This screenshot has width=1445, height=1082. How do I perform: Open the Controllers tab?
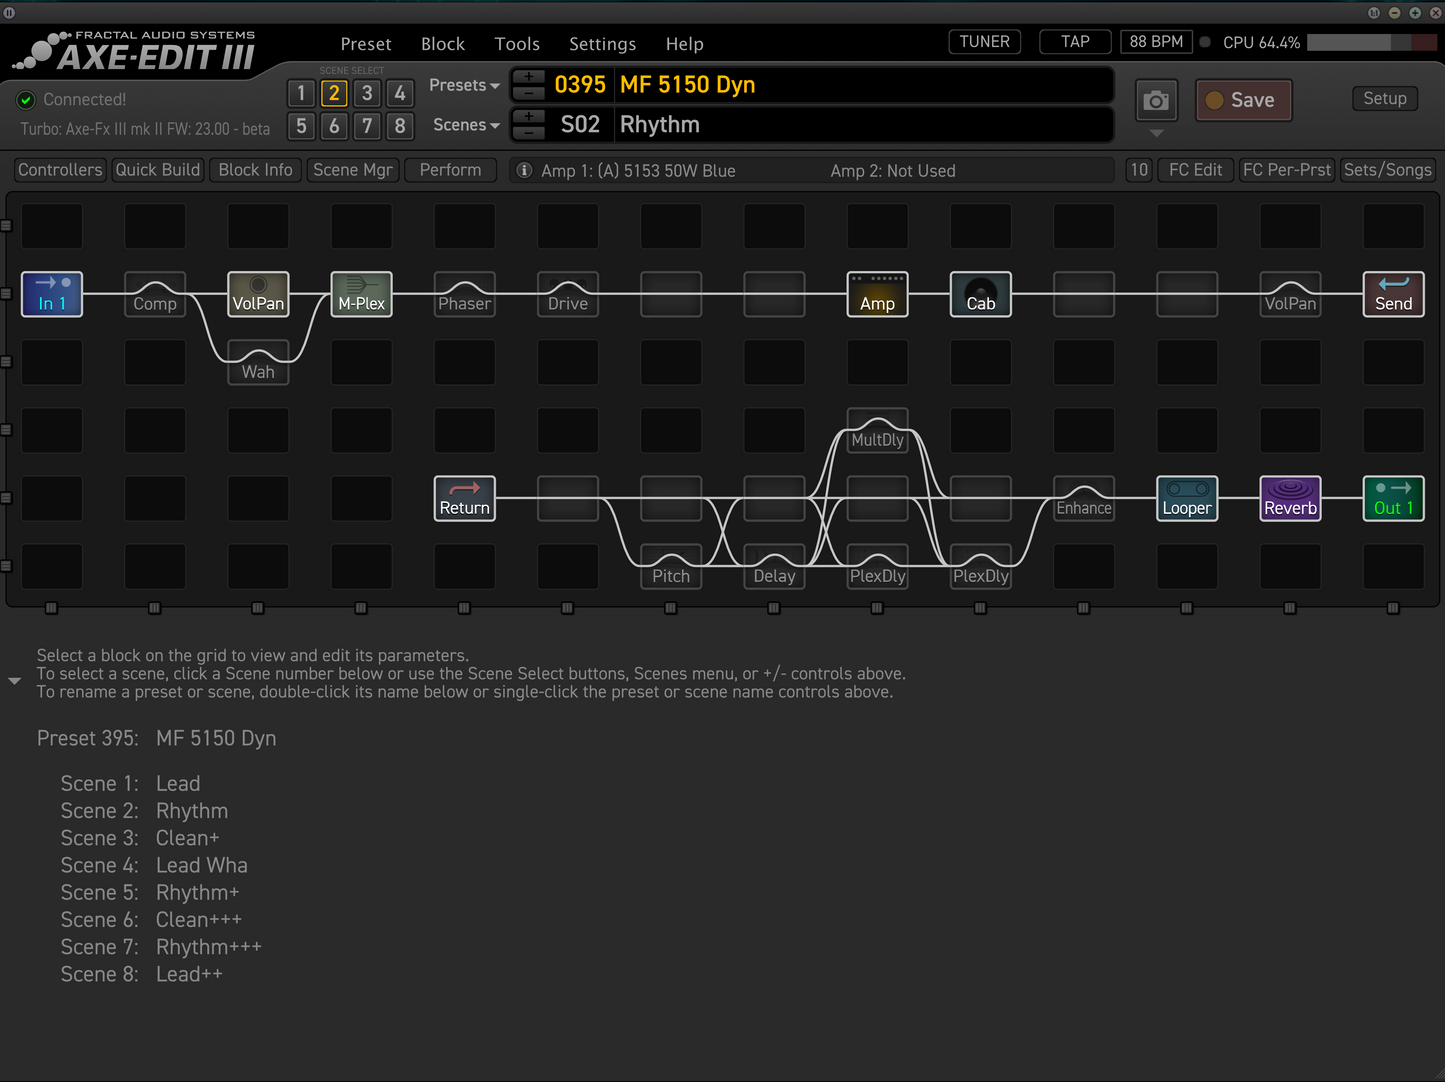click(x=60, y=170)
